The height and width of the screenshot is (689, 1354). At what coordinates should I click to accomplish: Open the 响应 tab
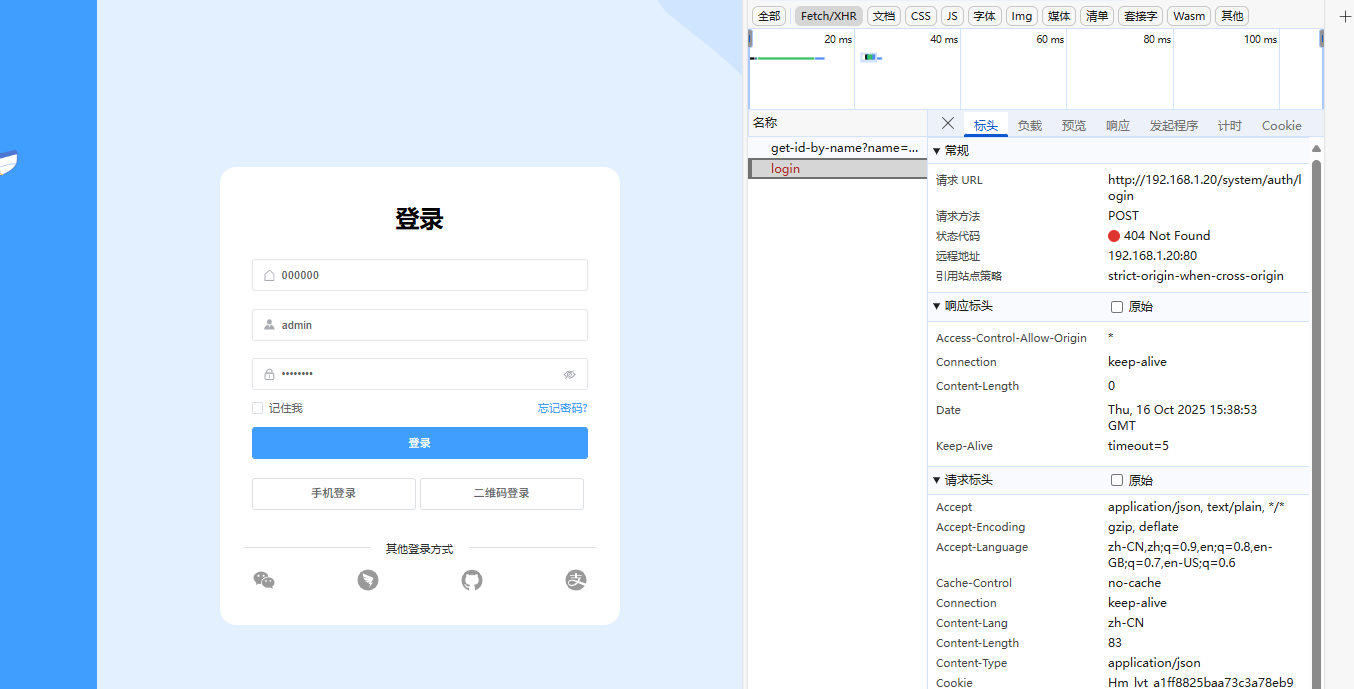[x=1117, y=126]
